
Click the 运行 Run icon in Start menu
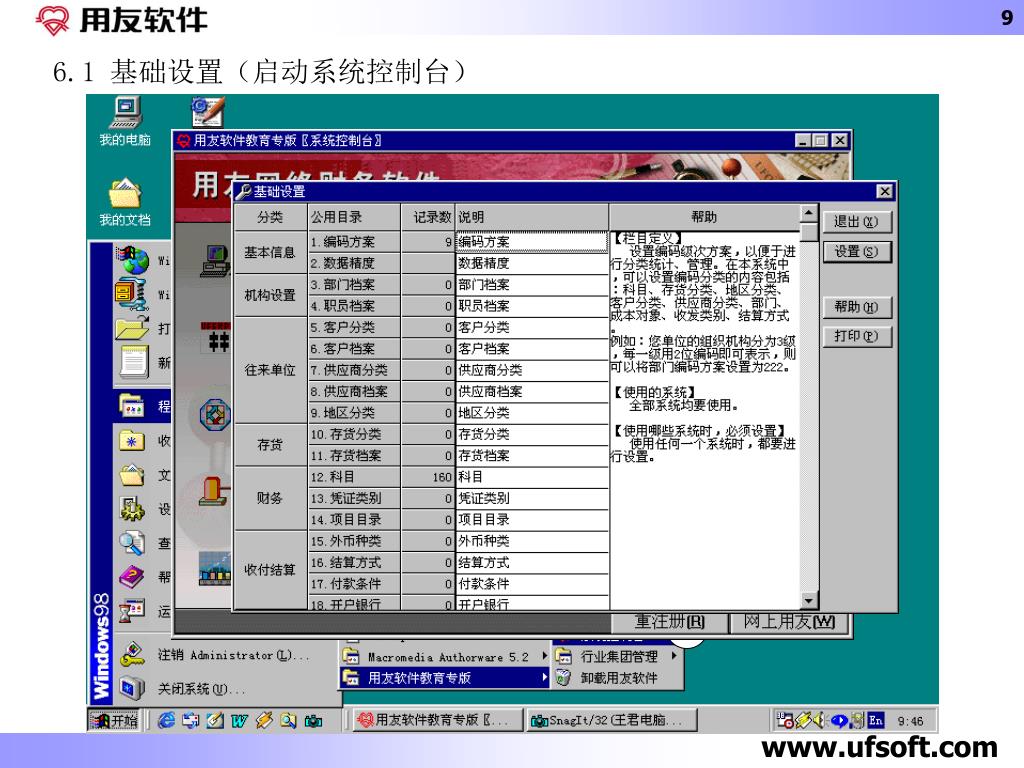132,611
